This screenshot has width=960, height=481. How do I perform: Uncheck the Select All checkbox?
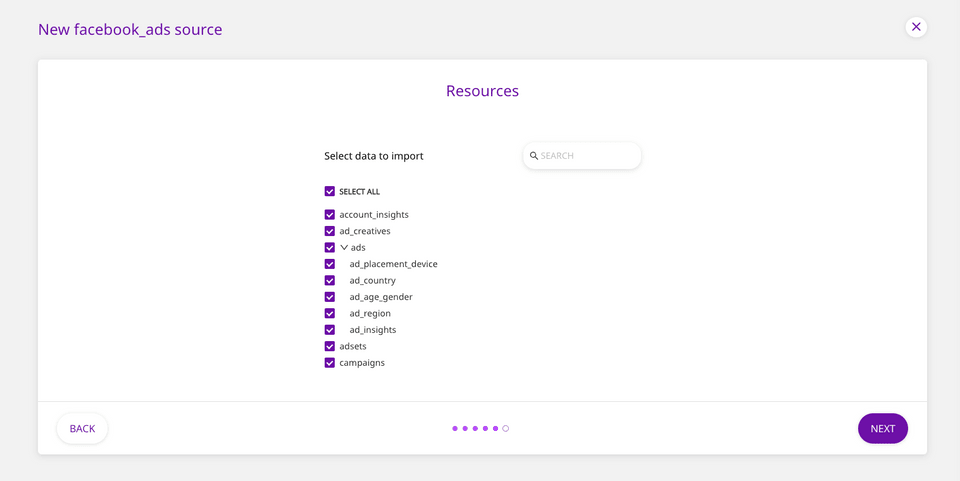tap(330, 191)
